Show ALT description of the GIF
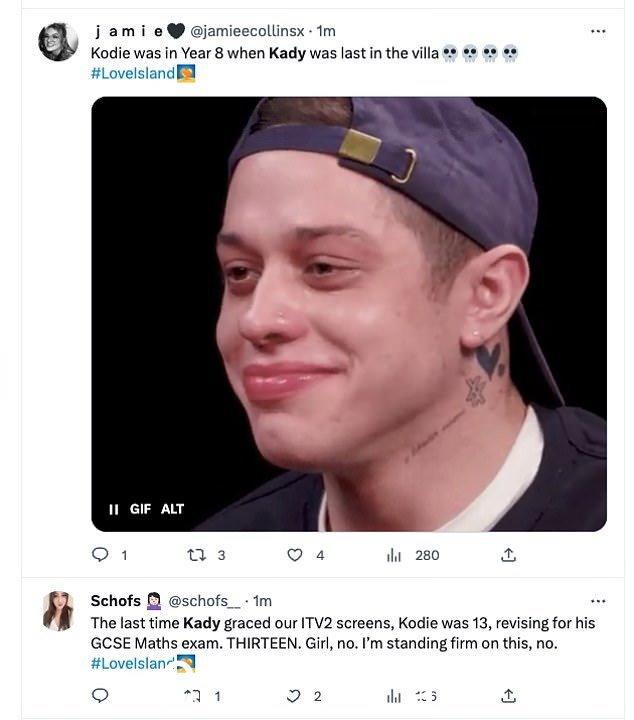 (x=172, y=509)
